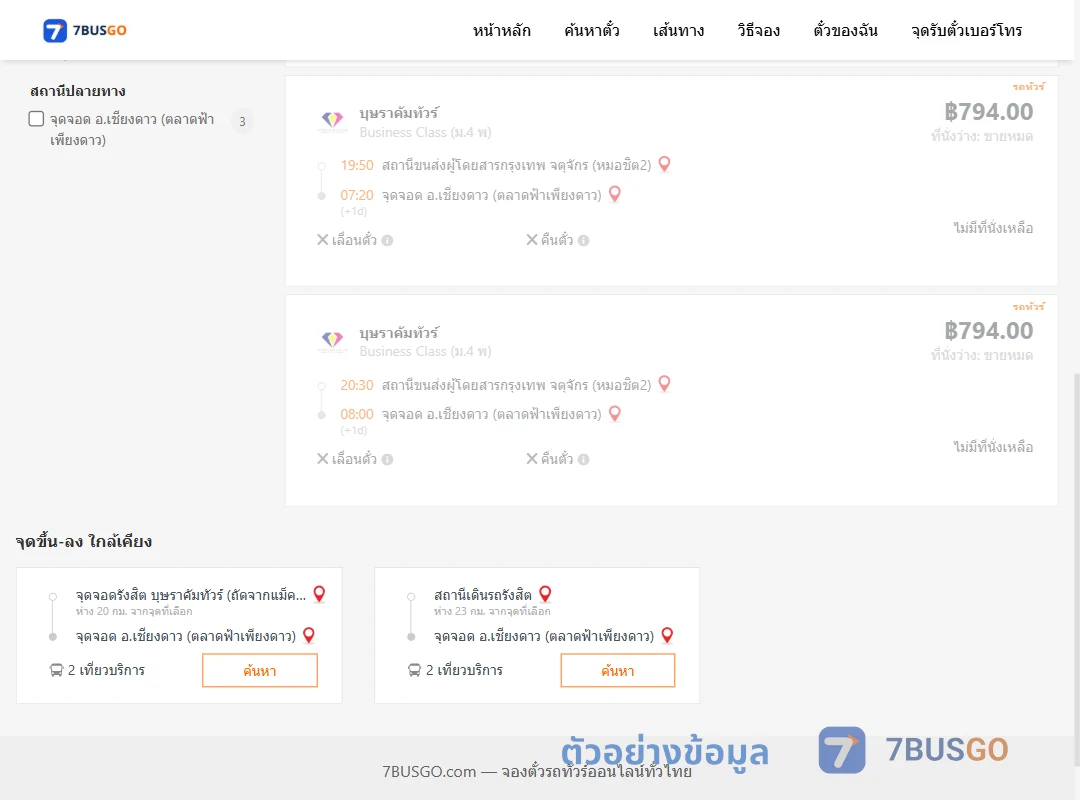The height and width of the screenshot is (800, 1080).
Task: Click ไม่มีที่นั่งเหลือ label on 19:50 trip
Action: coord(993,228)
